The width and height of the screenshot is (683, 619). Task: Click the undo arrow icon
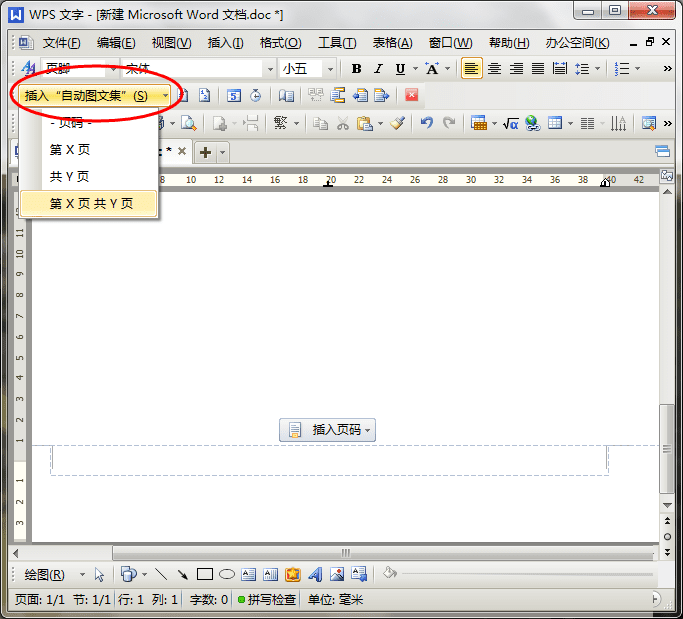click(427, 124)
